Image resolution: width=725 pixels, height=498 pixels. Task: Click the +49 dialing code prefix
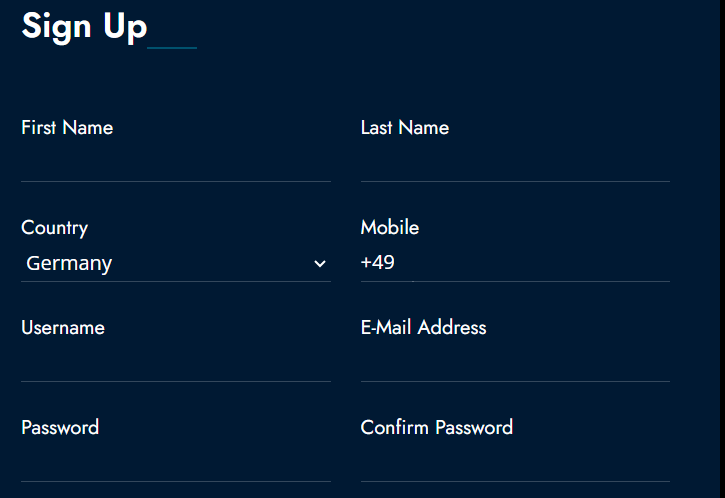377,262
